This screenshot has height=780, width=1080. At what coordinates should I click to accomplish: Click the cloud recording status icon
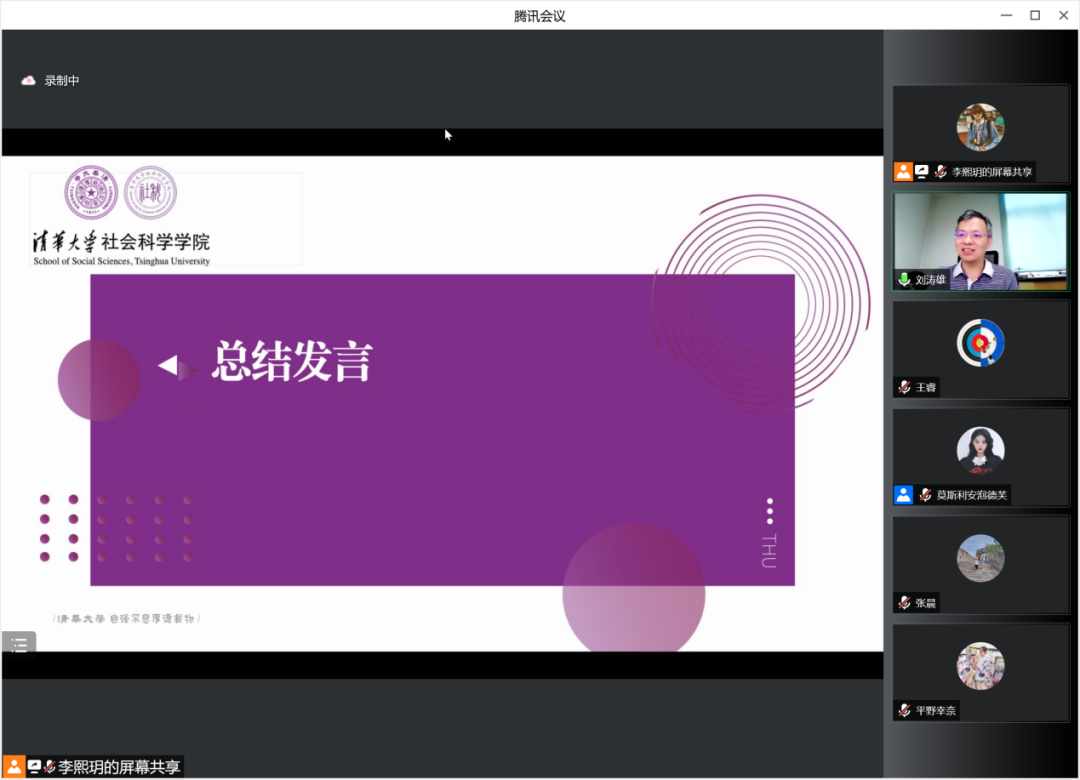pyautogui.click(x=28, y=80)
